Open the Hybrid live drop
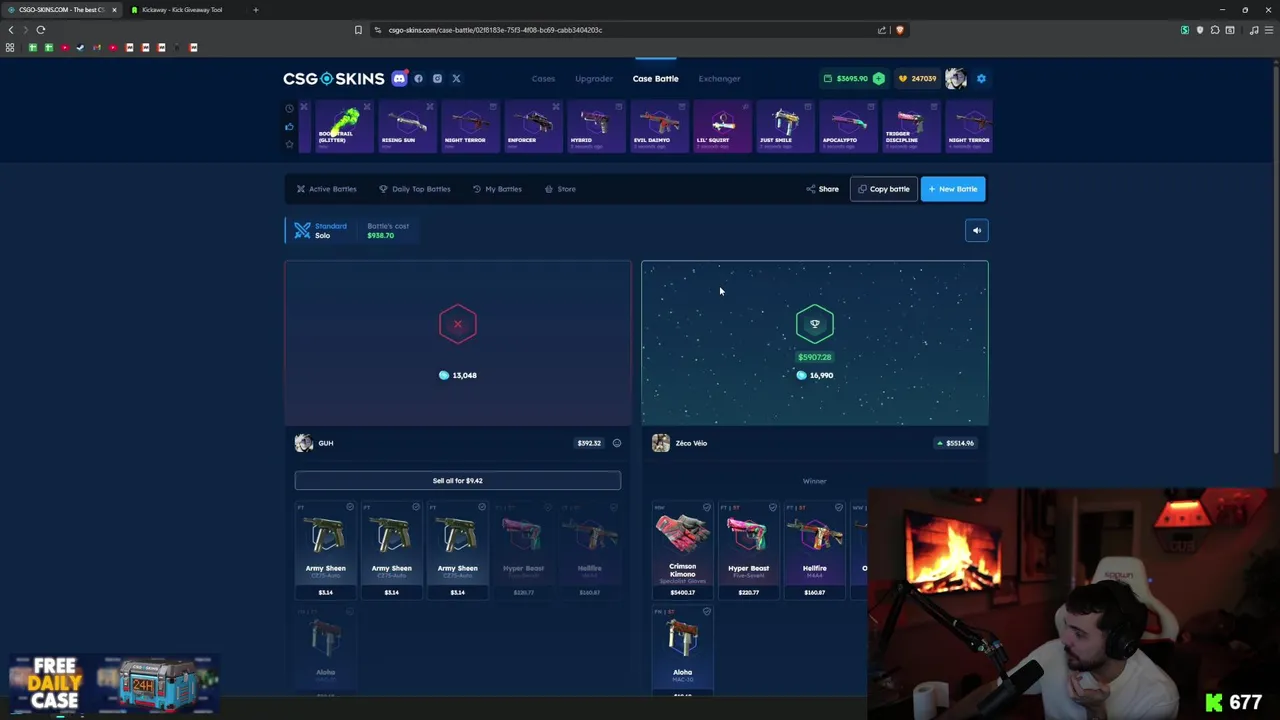This screenshot has width=1280, height=720. (595, 126)
